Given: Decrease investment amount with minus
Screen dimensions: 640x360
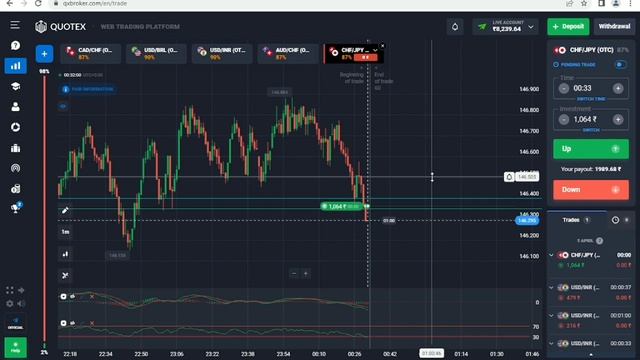Looking at the screenshot, I should coord(564,119).
